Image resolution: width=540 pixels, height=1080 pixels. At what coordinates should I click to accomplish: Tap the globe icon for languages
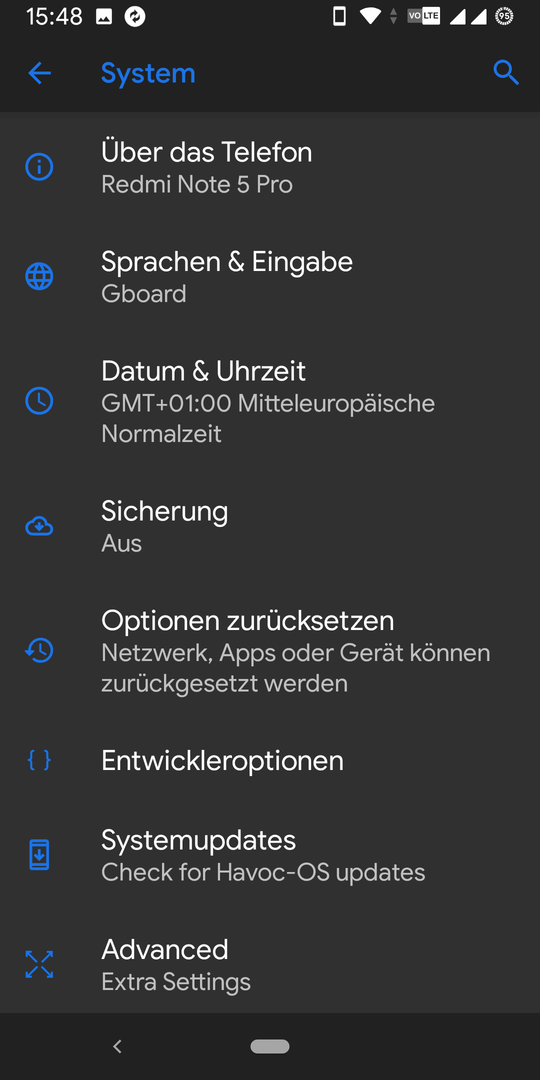click(x=39, y=277)
